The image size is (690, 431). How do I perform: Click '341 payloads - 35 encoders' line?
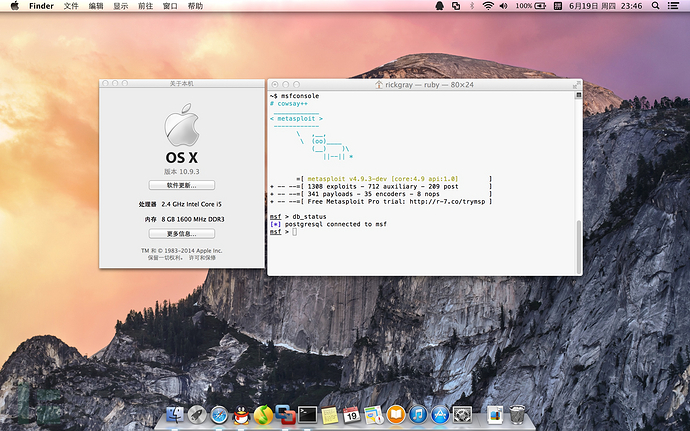[x=373, y=194]
